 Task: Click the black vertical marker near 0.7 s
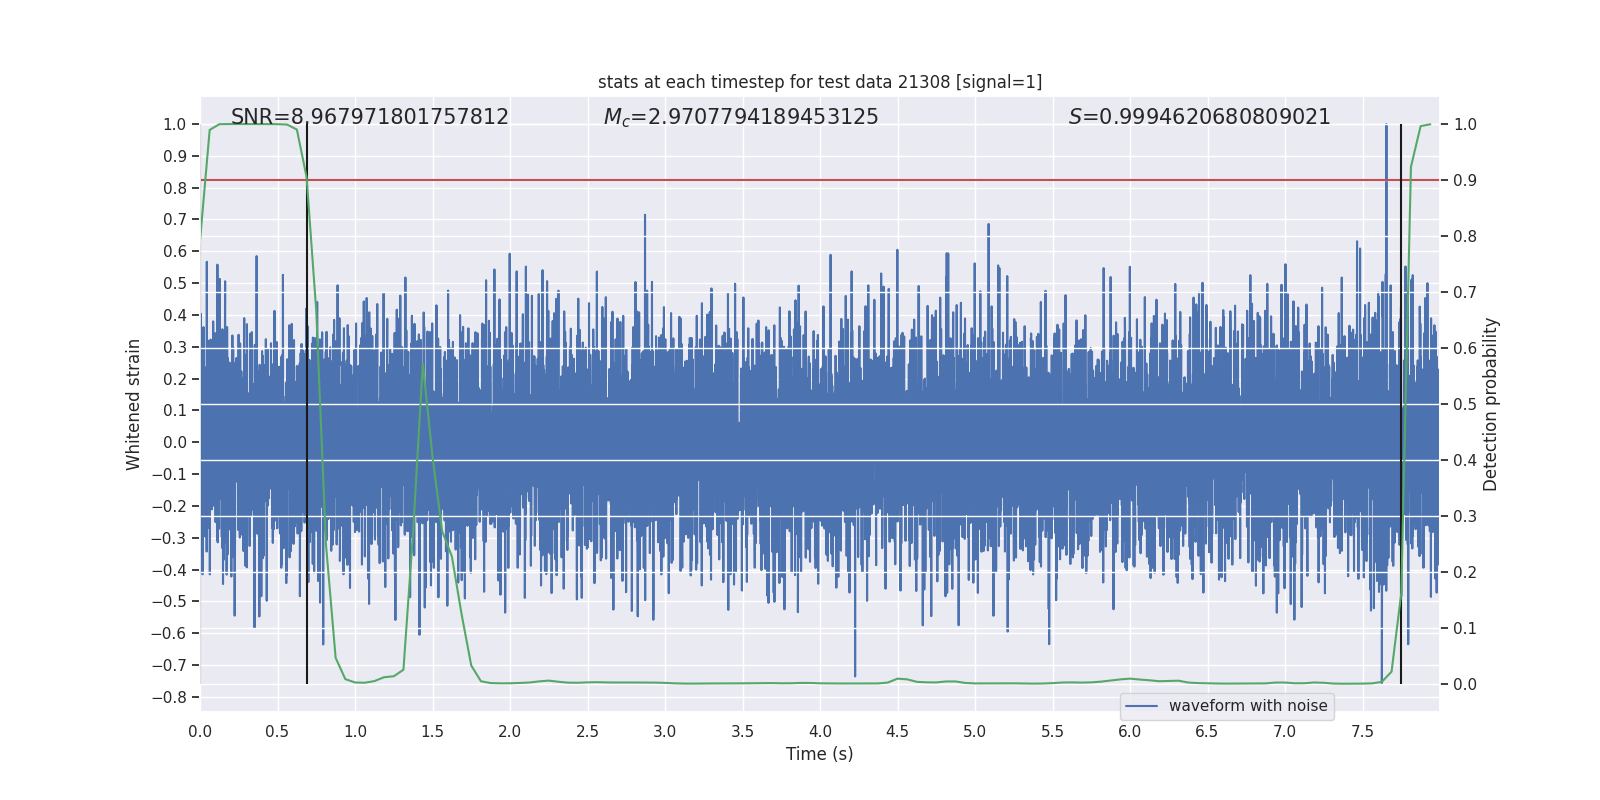click(x=307, y=404)
